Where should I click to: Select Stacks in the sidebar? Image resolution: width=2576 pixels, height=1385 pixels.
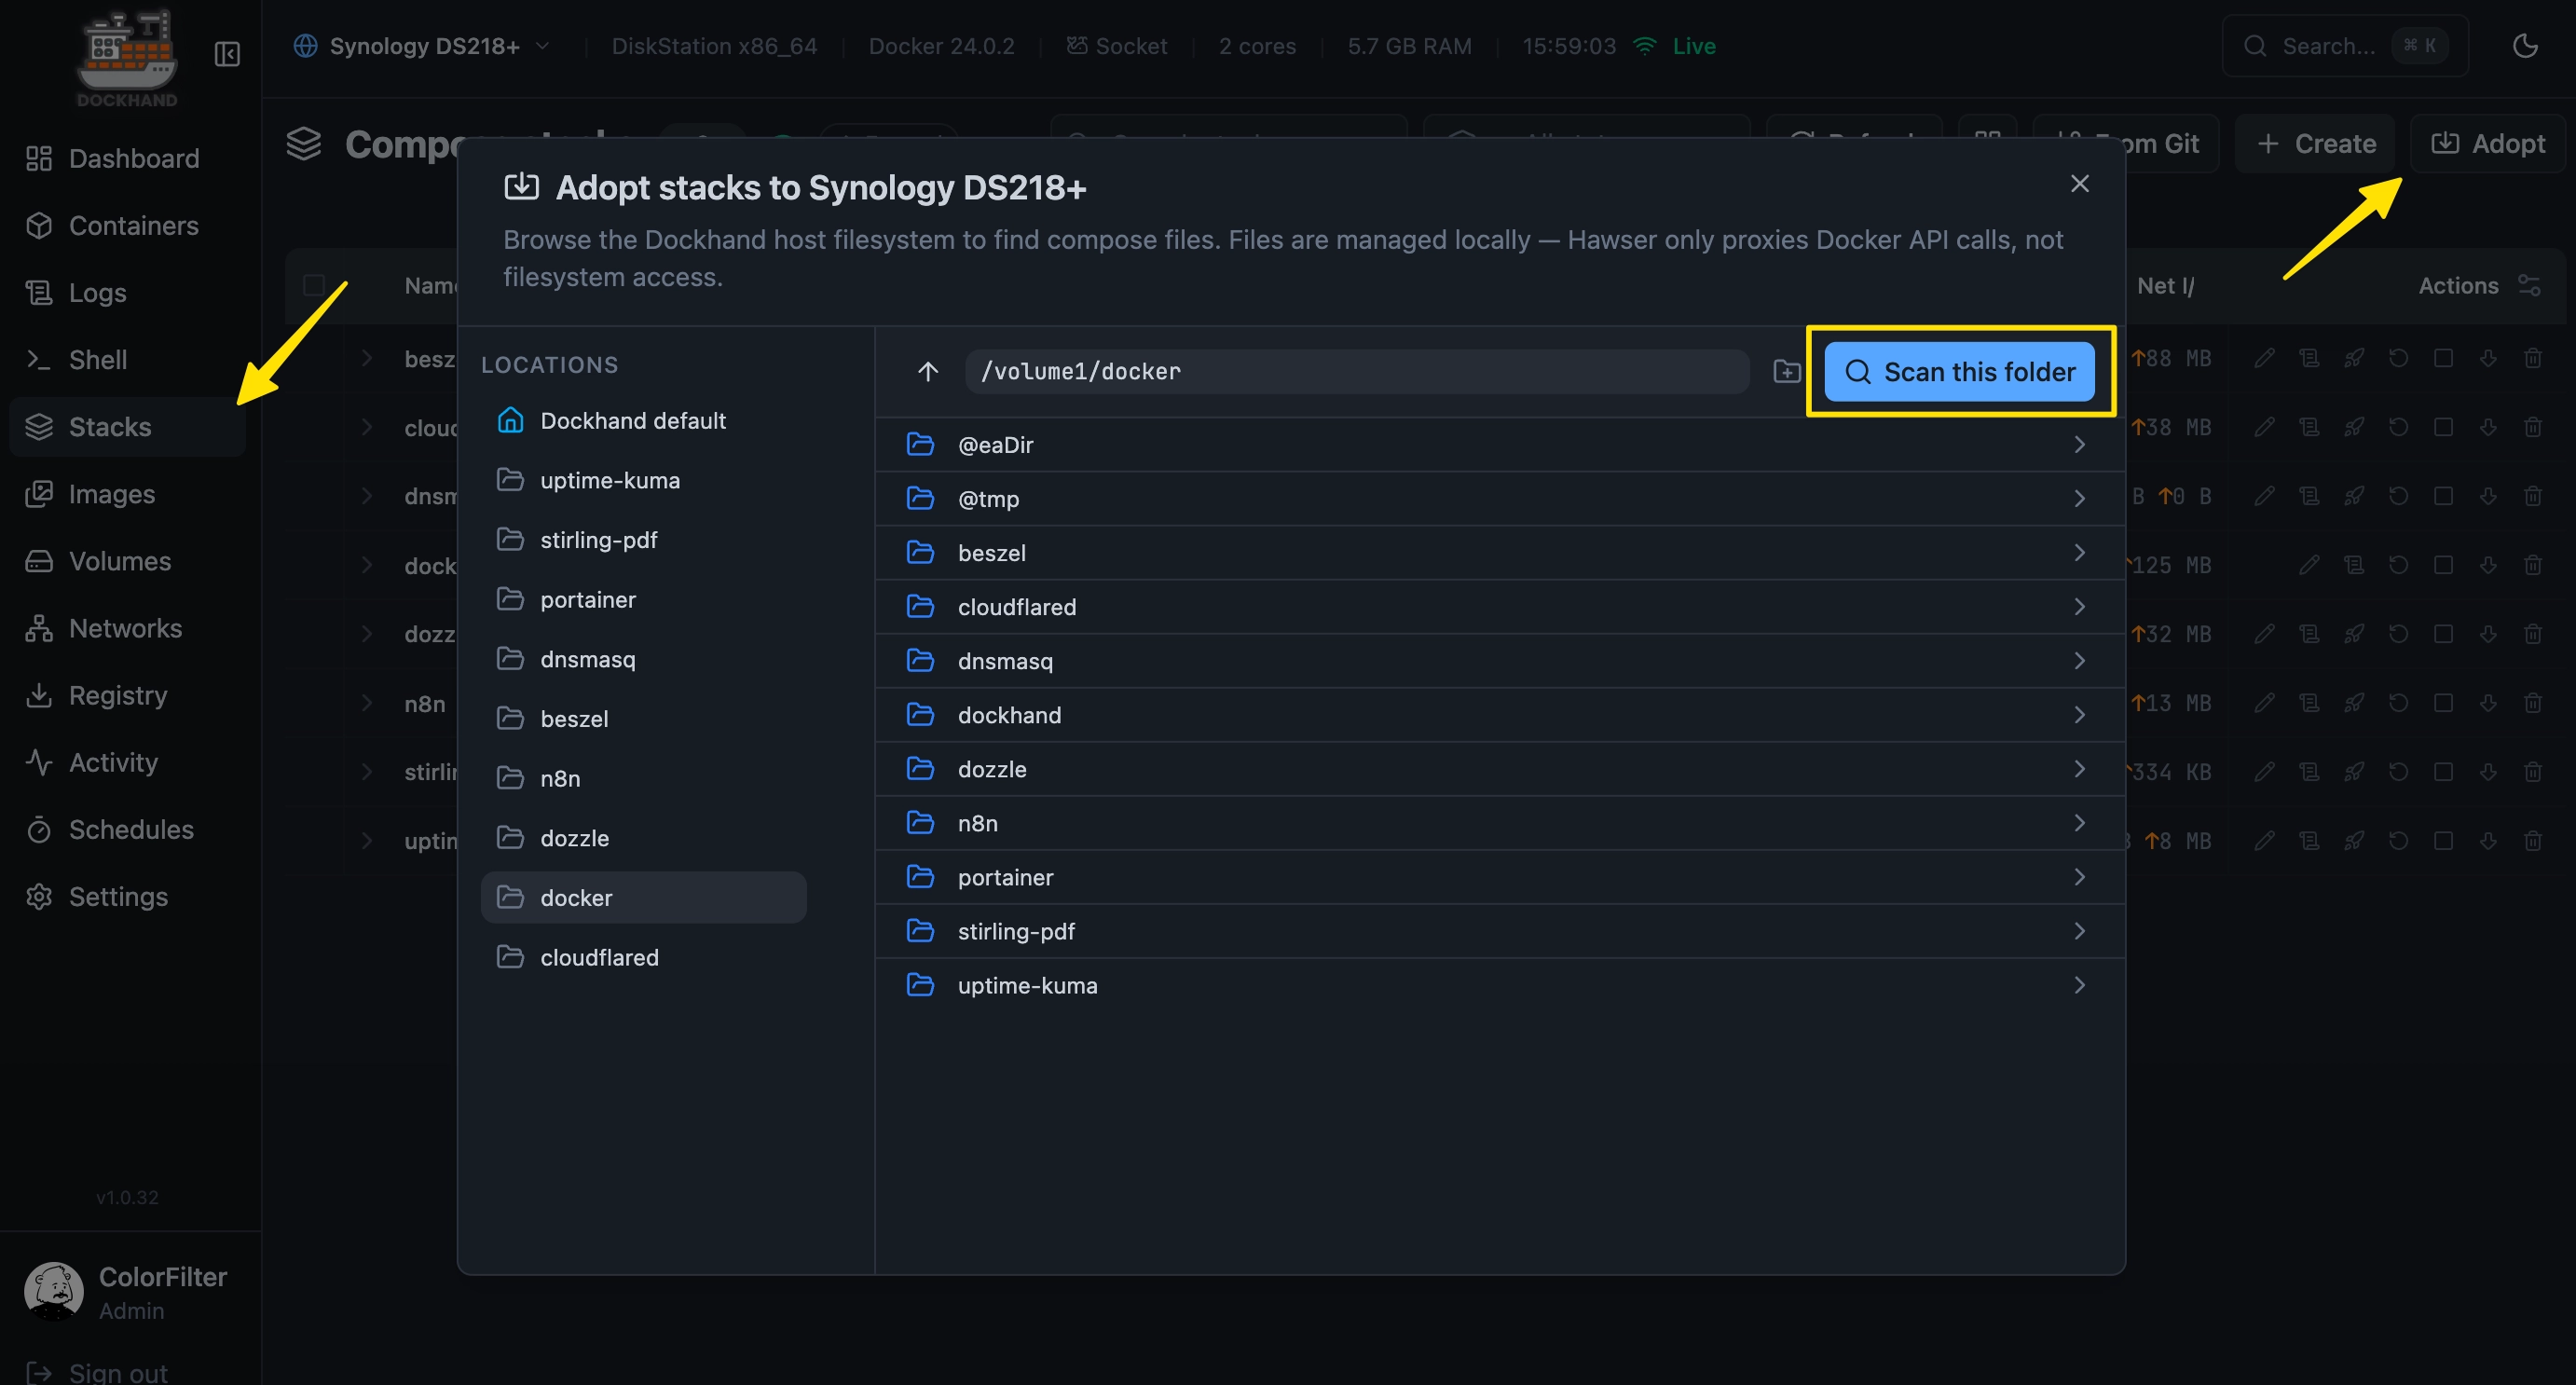pos(128,427)
